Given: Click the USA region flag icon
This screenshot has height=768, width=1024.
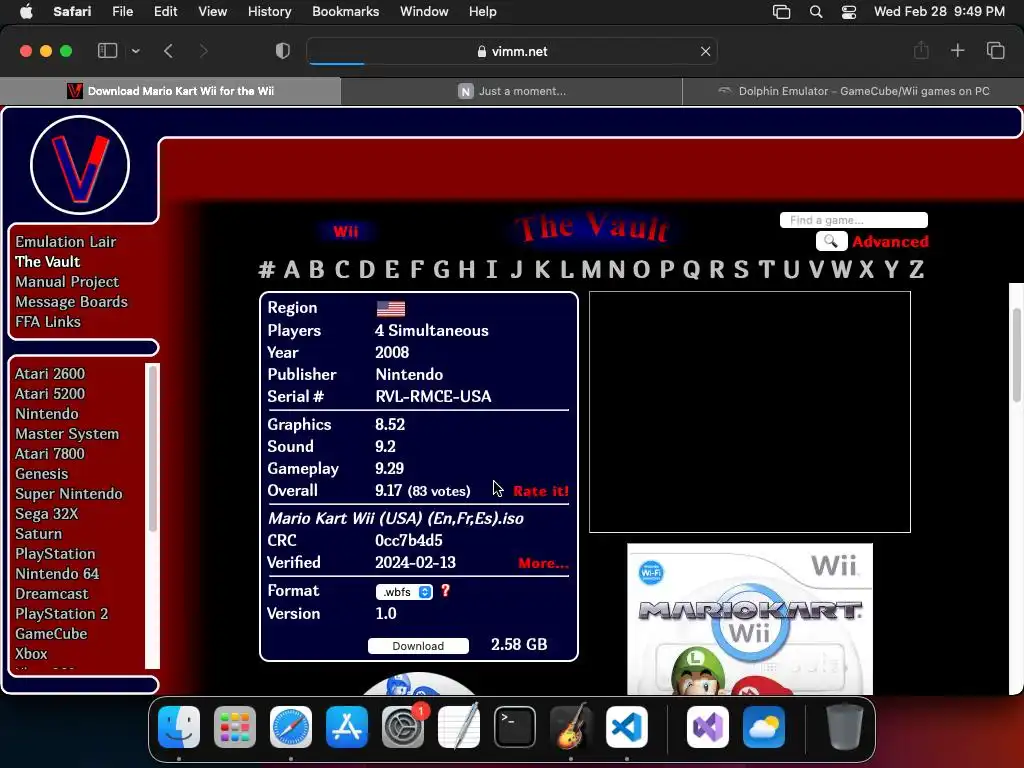Looking at the screenshot, I should (391, 308).
